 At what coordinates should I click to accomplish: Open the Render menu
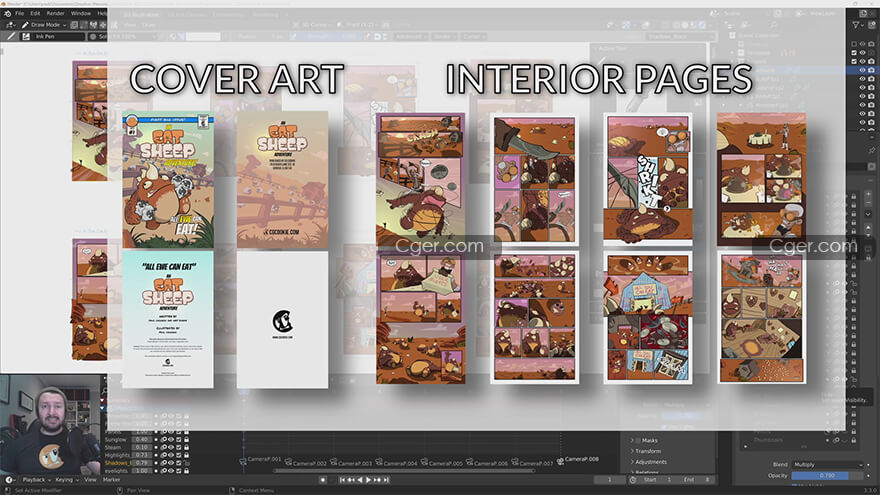pos(55,13)
